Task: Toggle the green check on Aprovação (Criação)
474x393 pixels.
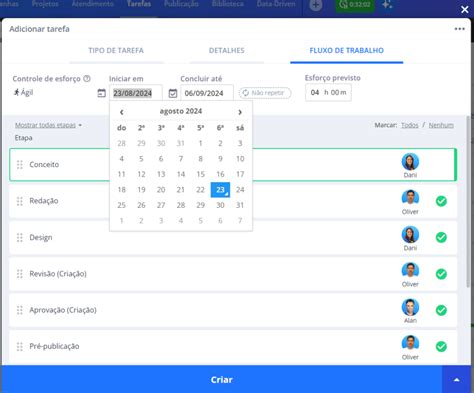Action: pyautogui.click(x=441, y=310)
